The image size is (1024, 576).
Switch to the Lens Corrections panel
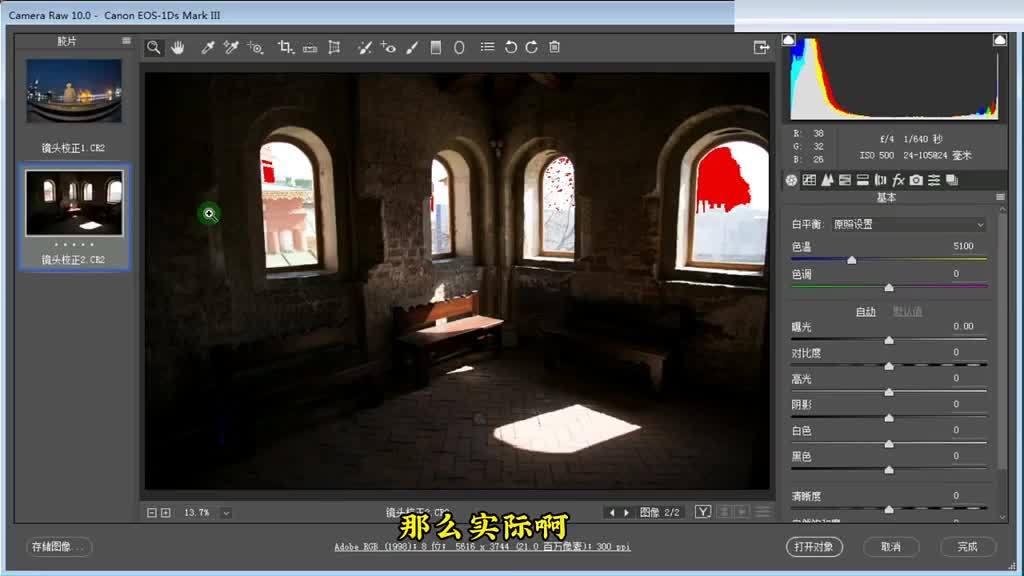(x=881, y=180)
